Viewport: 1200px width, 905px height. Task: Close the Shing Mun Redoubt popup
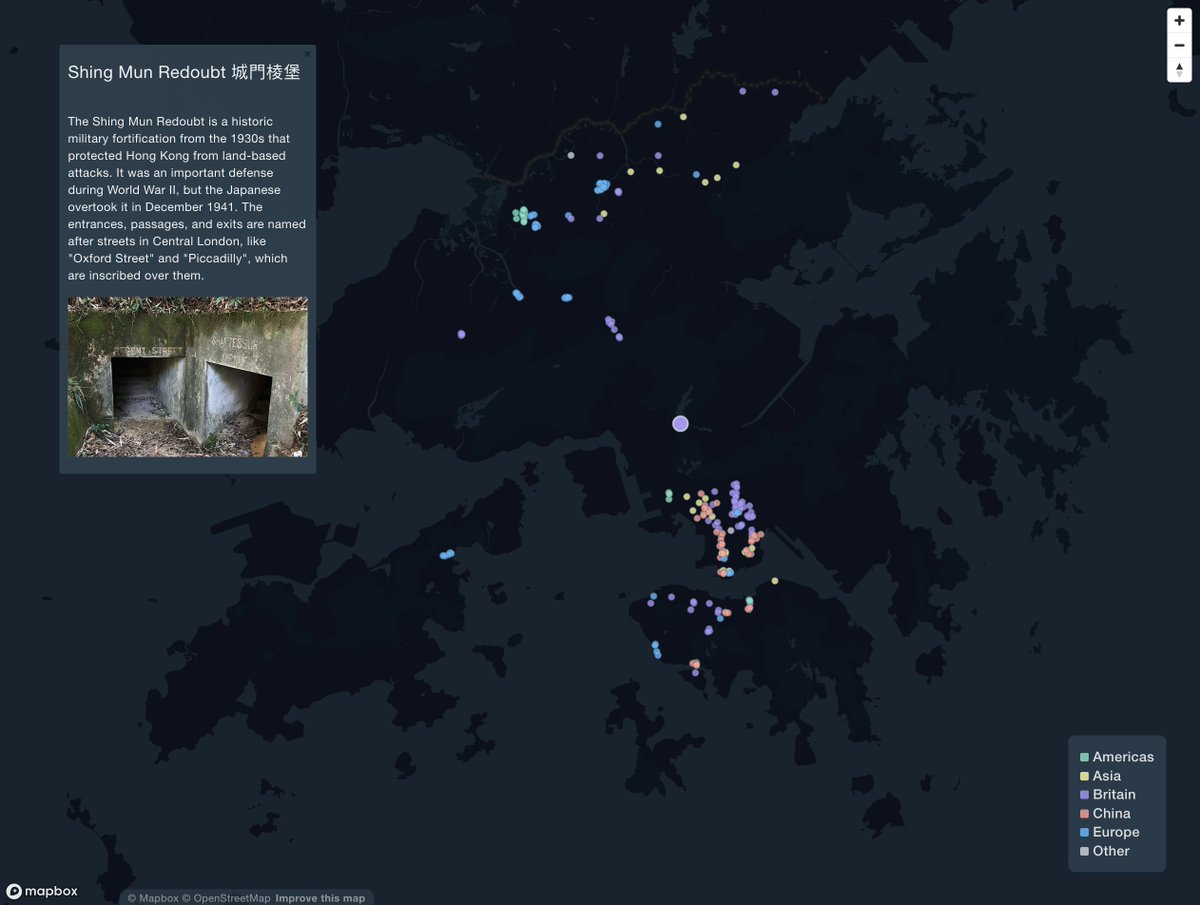tap(307, 53)
